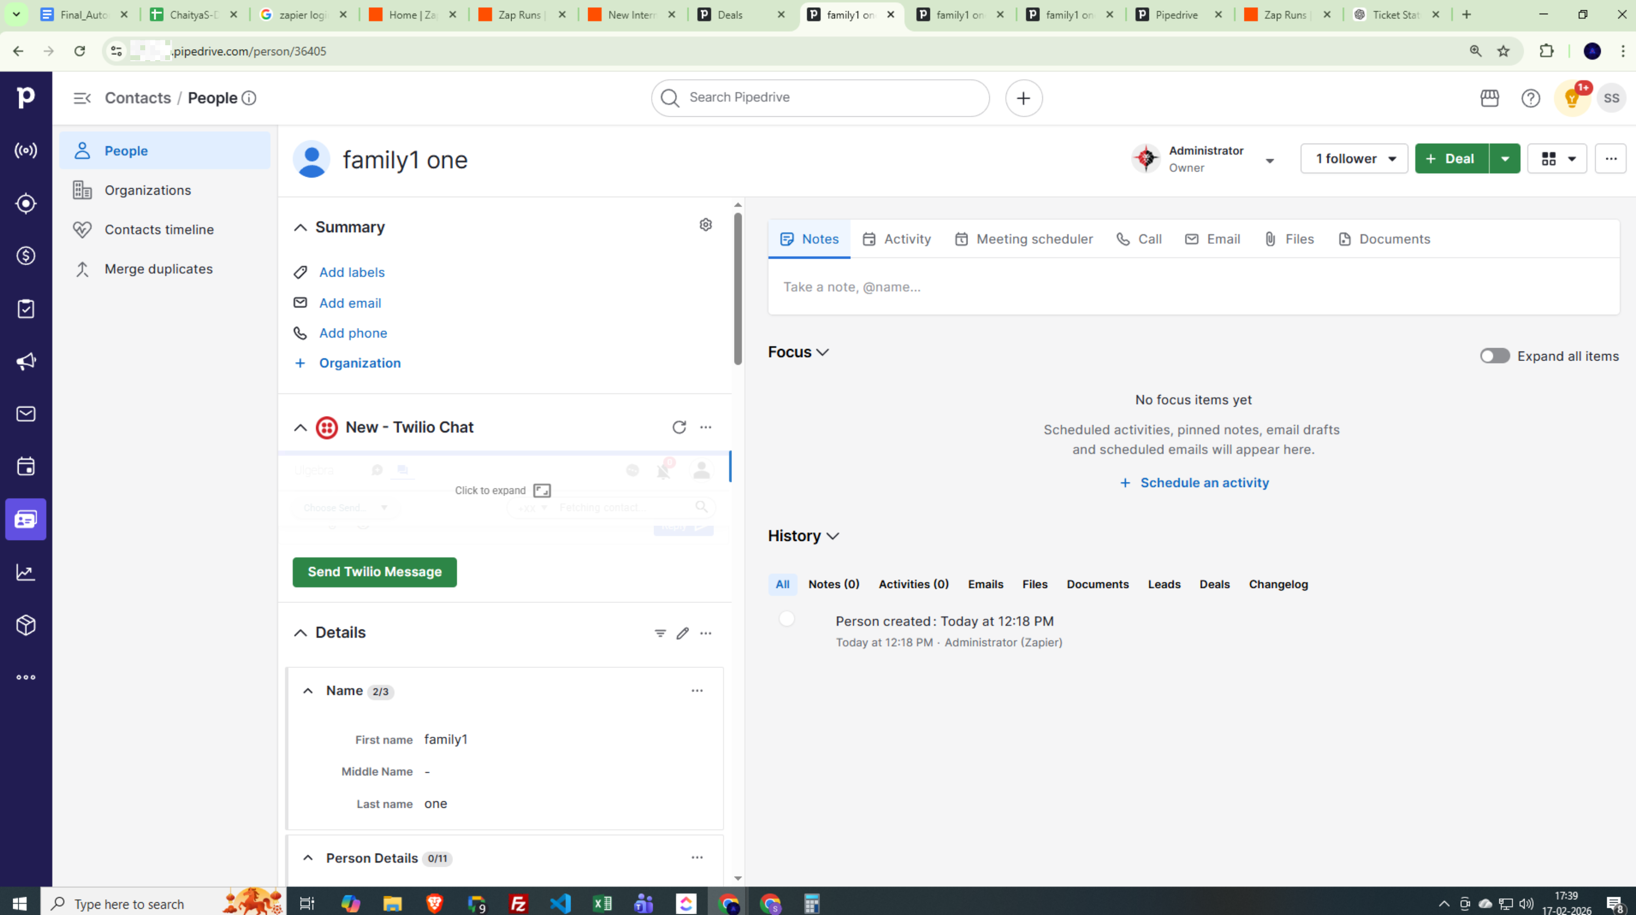The image size is (1636, 915).
Task: Collapse the Summary section
Action: click(300, 228)
